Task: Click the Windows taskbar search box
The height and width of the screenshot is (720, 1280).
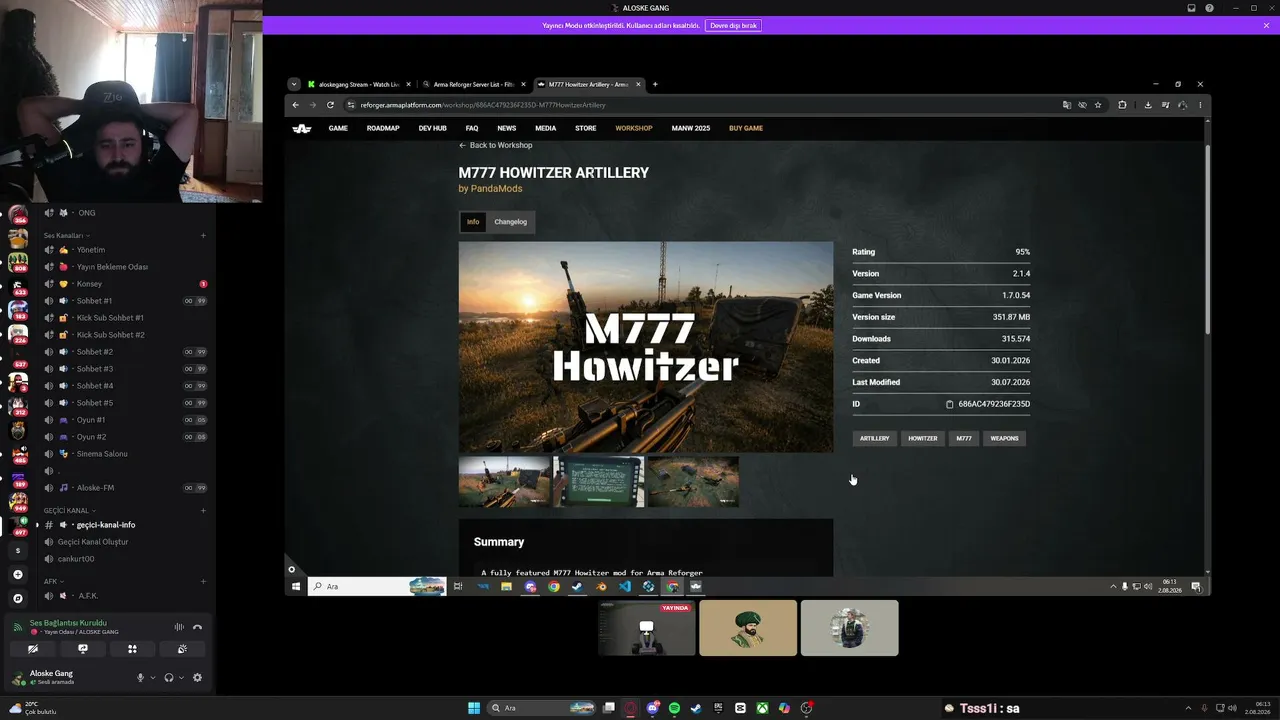Action: click(x=541, y=708)
